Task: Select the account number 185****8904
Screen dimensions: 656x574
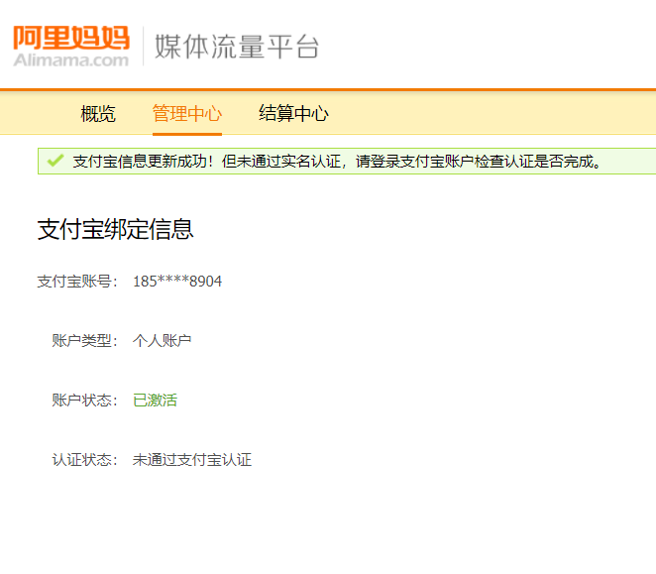Action: click(177, 282)
